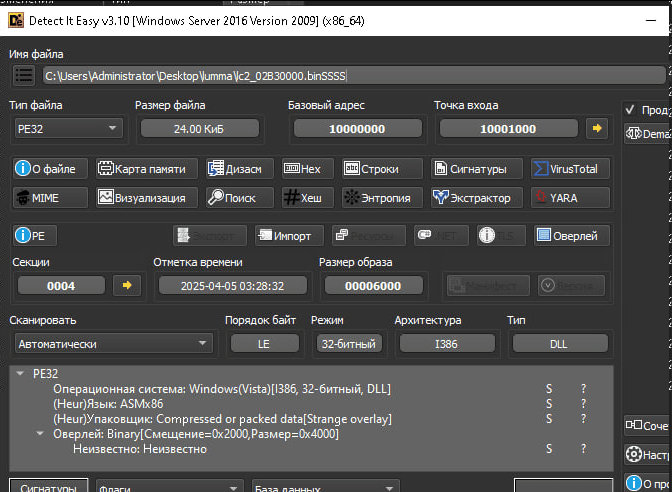672x492 pixels.
Task: Click the entry point 10001000 value
Action: coord(508,129)
